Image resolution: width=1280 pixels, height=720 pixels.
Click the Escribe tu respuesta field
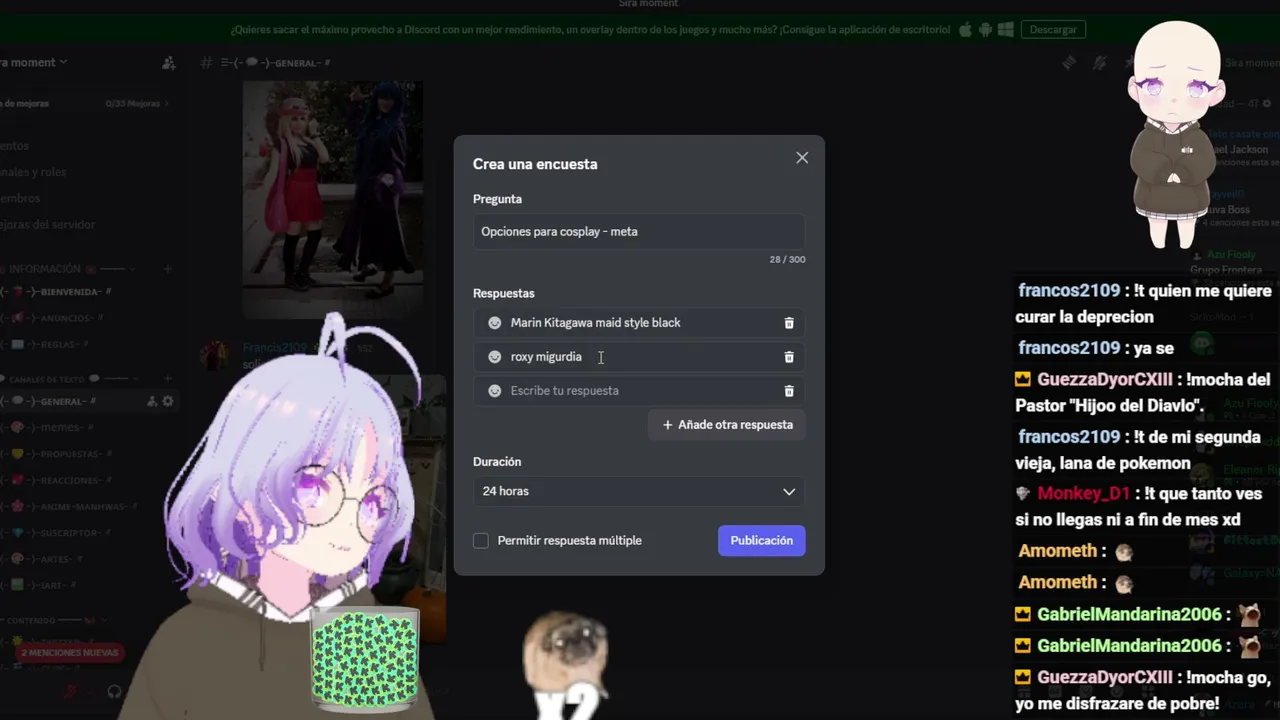[640, 391]
